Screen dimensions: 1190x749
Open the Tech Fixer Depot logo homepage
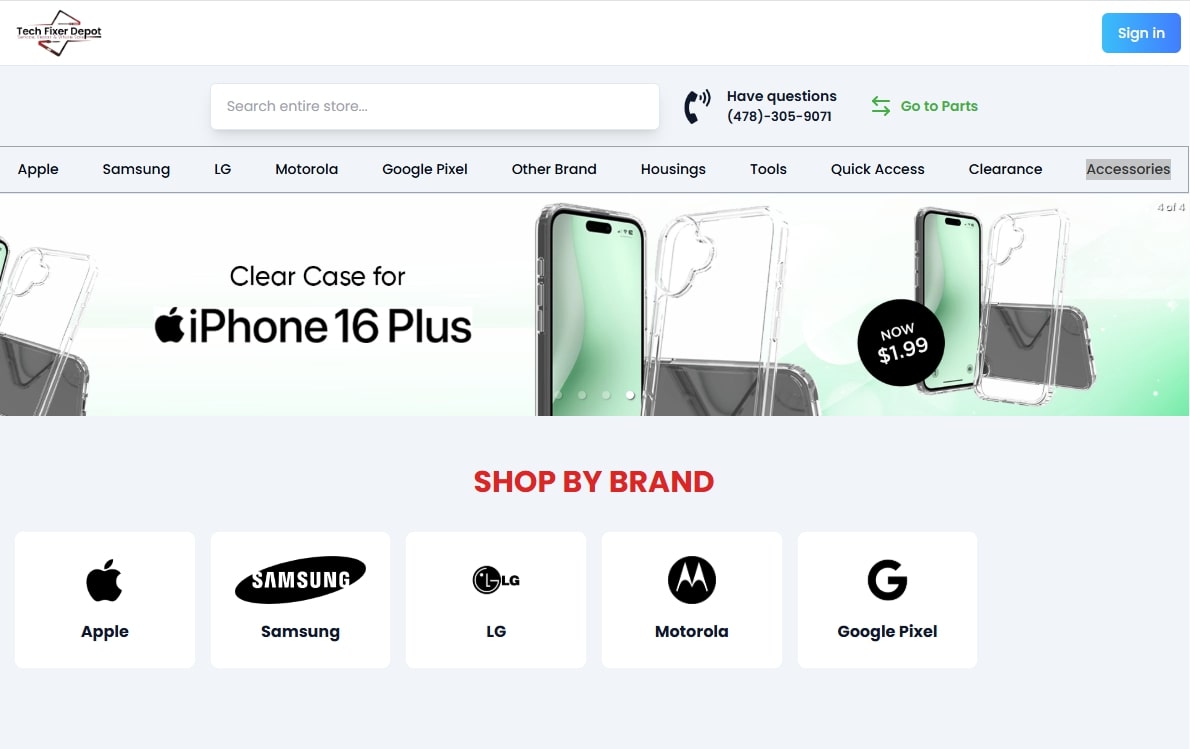59,33
